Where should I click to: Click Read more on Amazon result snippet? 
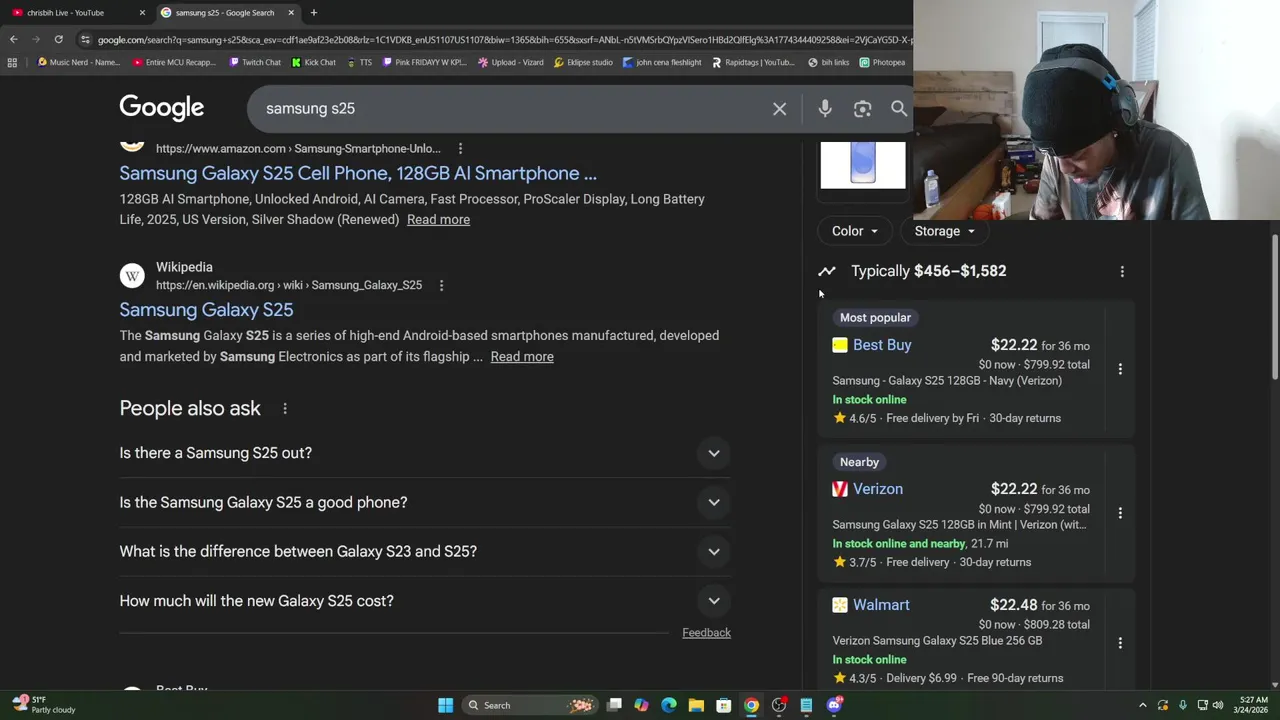tap(438, 220)
